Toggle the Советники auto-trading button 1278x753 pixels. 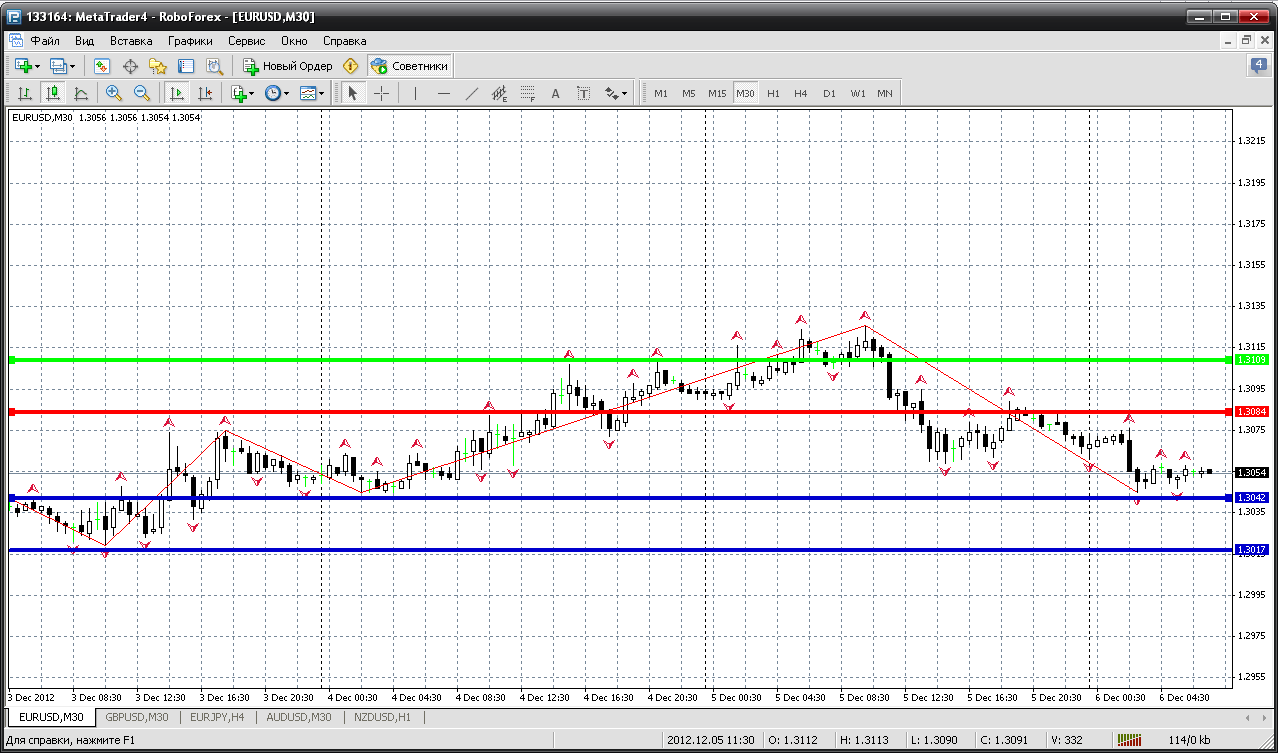tap(410, 66)
